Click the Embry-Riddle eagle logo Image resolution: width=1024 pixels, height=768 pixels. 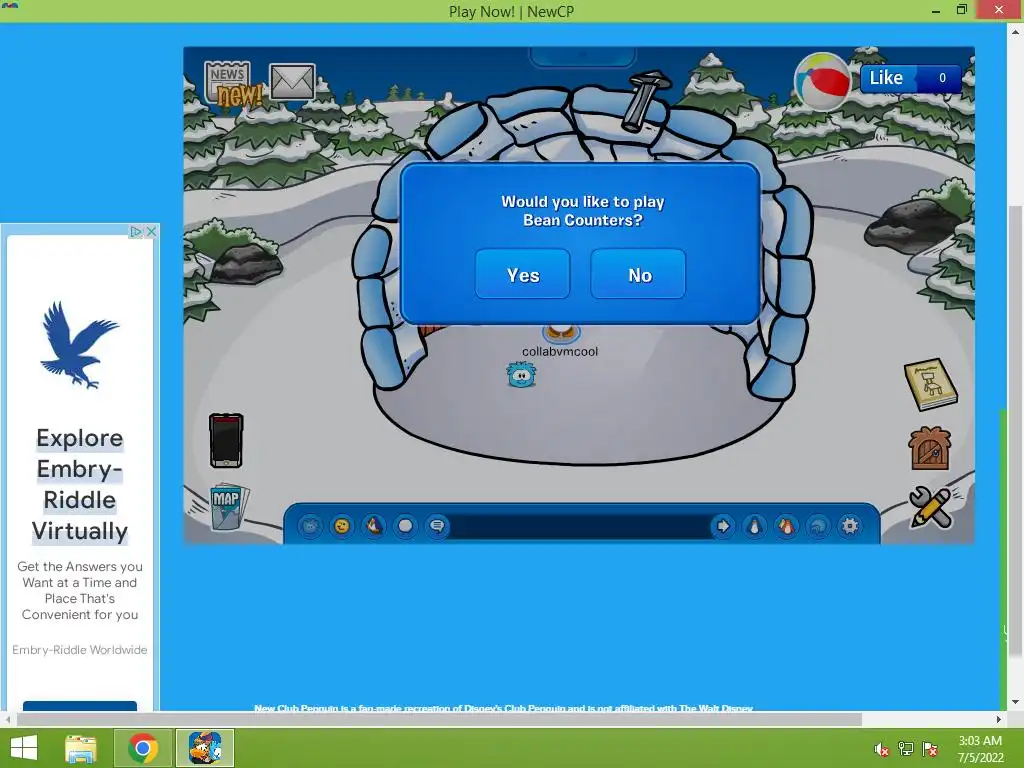79,345
